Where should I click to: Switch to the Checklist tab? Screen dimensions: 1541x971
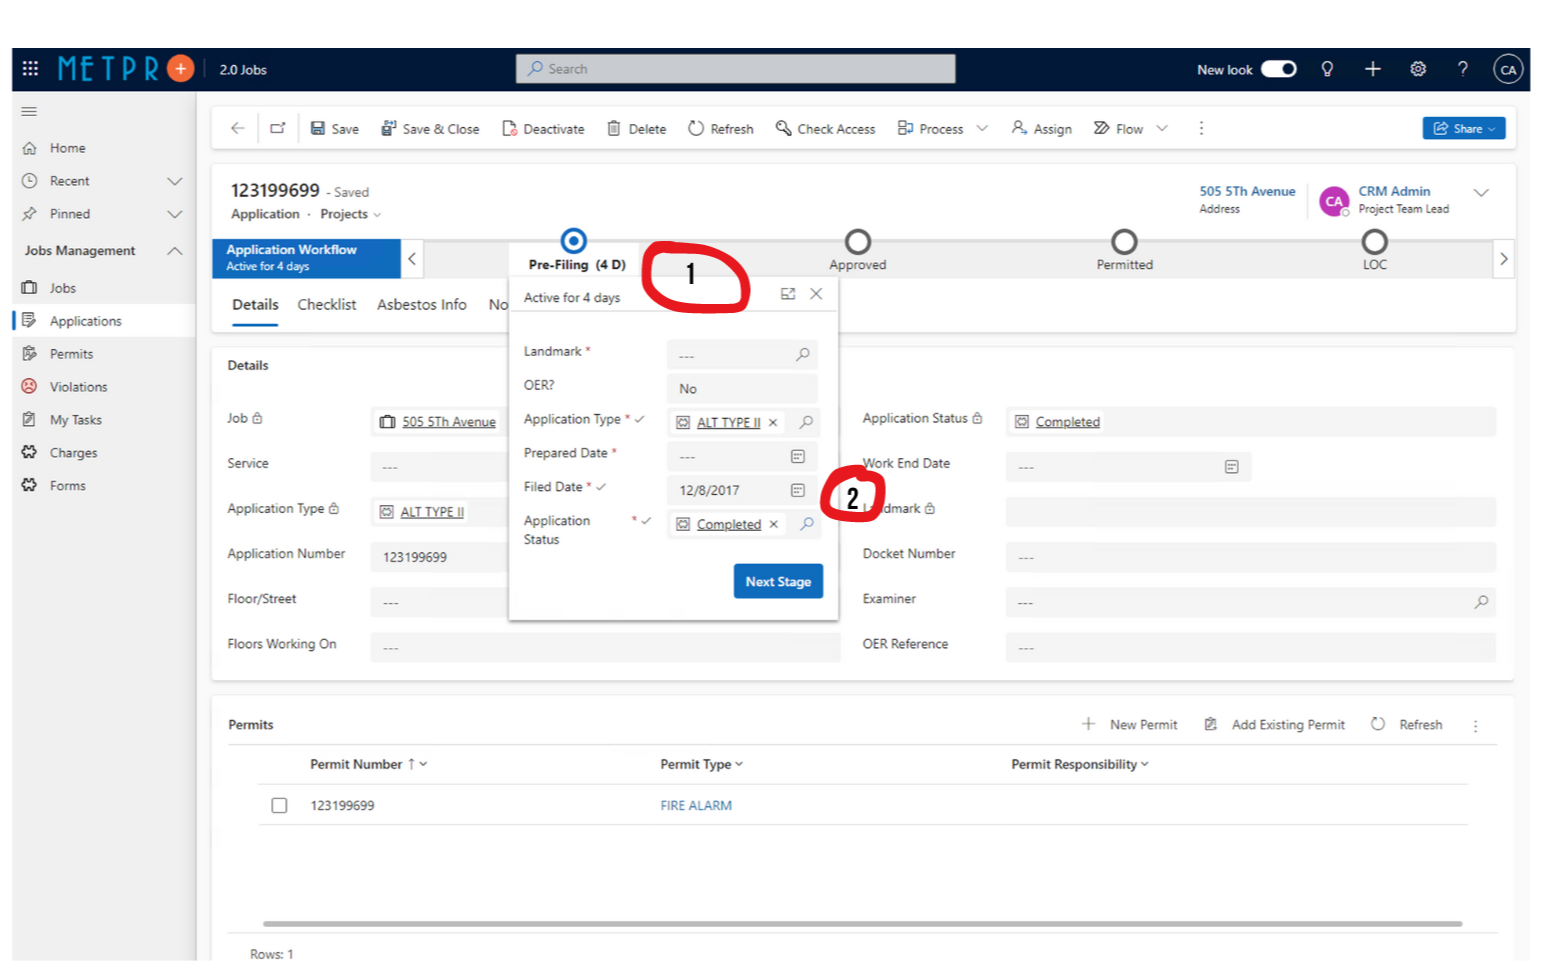[327, 305]
